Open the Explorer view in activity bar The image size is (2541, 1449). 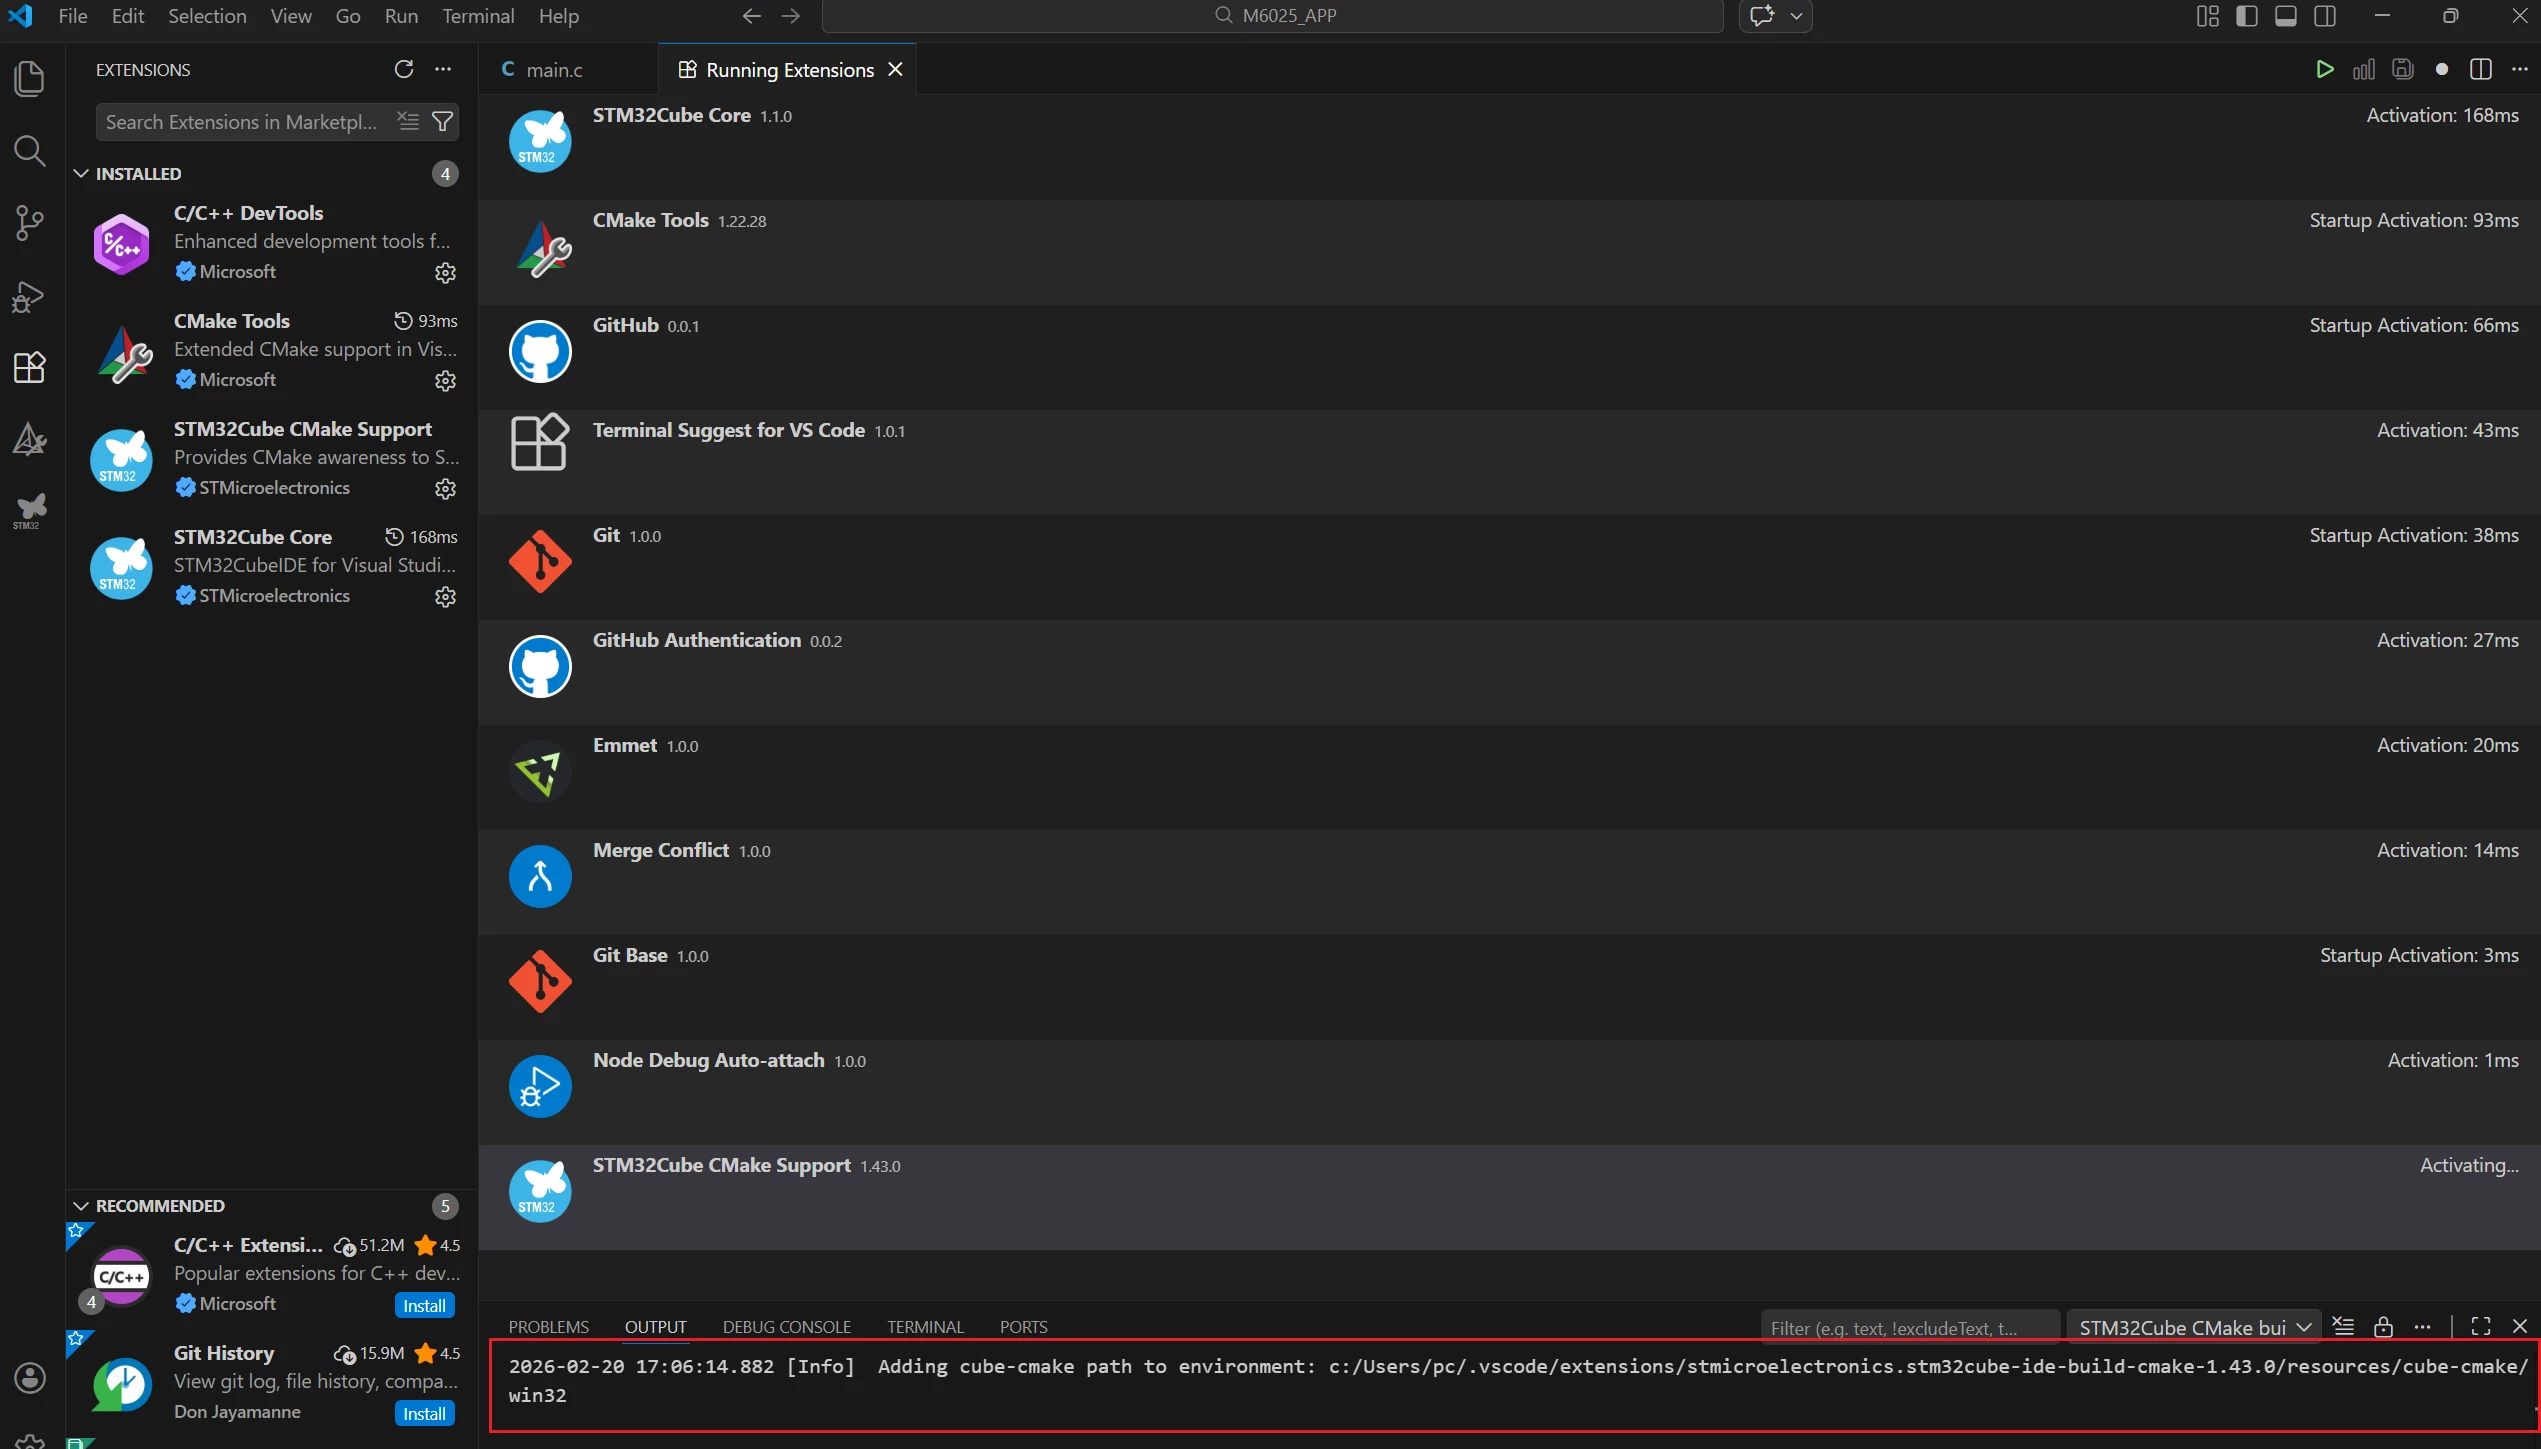coord(30,78)
